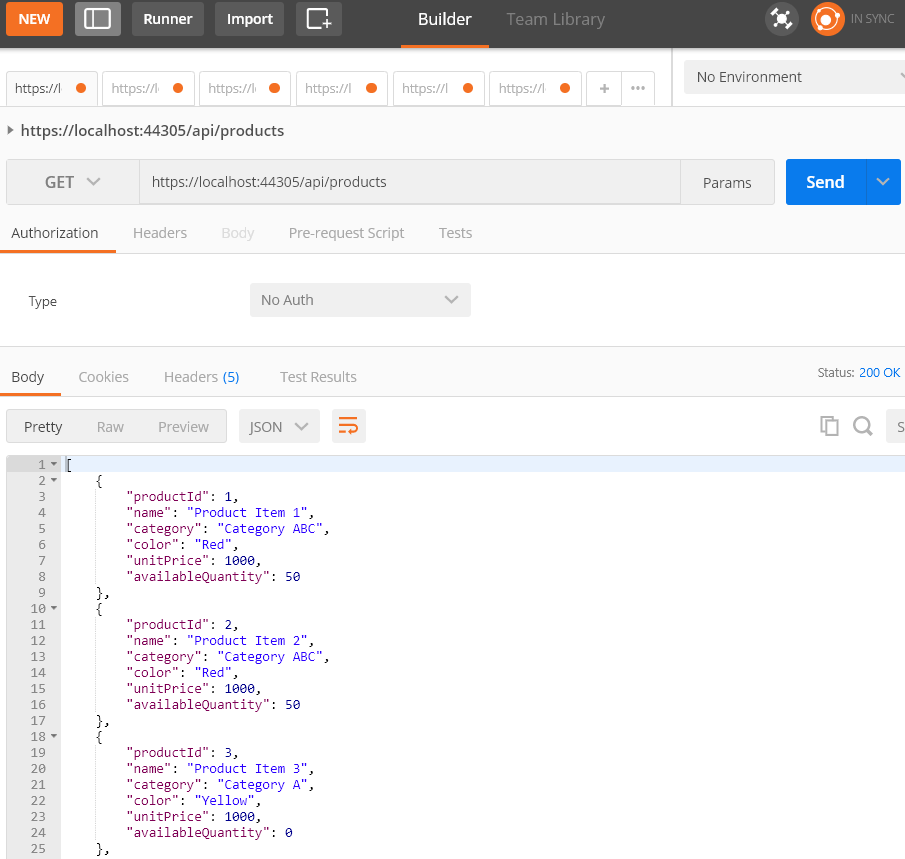Toggle the sidebar layout icon
Screen dimensions: 905x859
click(x=97, y=19)
